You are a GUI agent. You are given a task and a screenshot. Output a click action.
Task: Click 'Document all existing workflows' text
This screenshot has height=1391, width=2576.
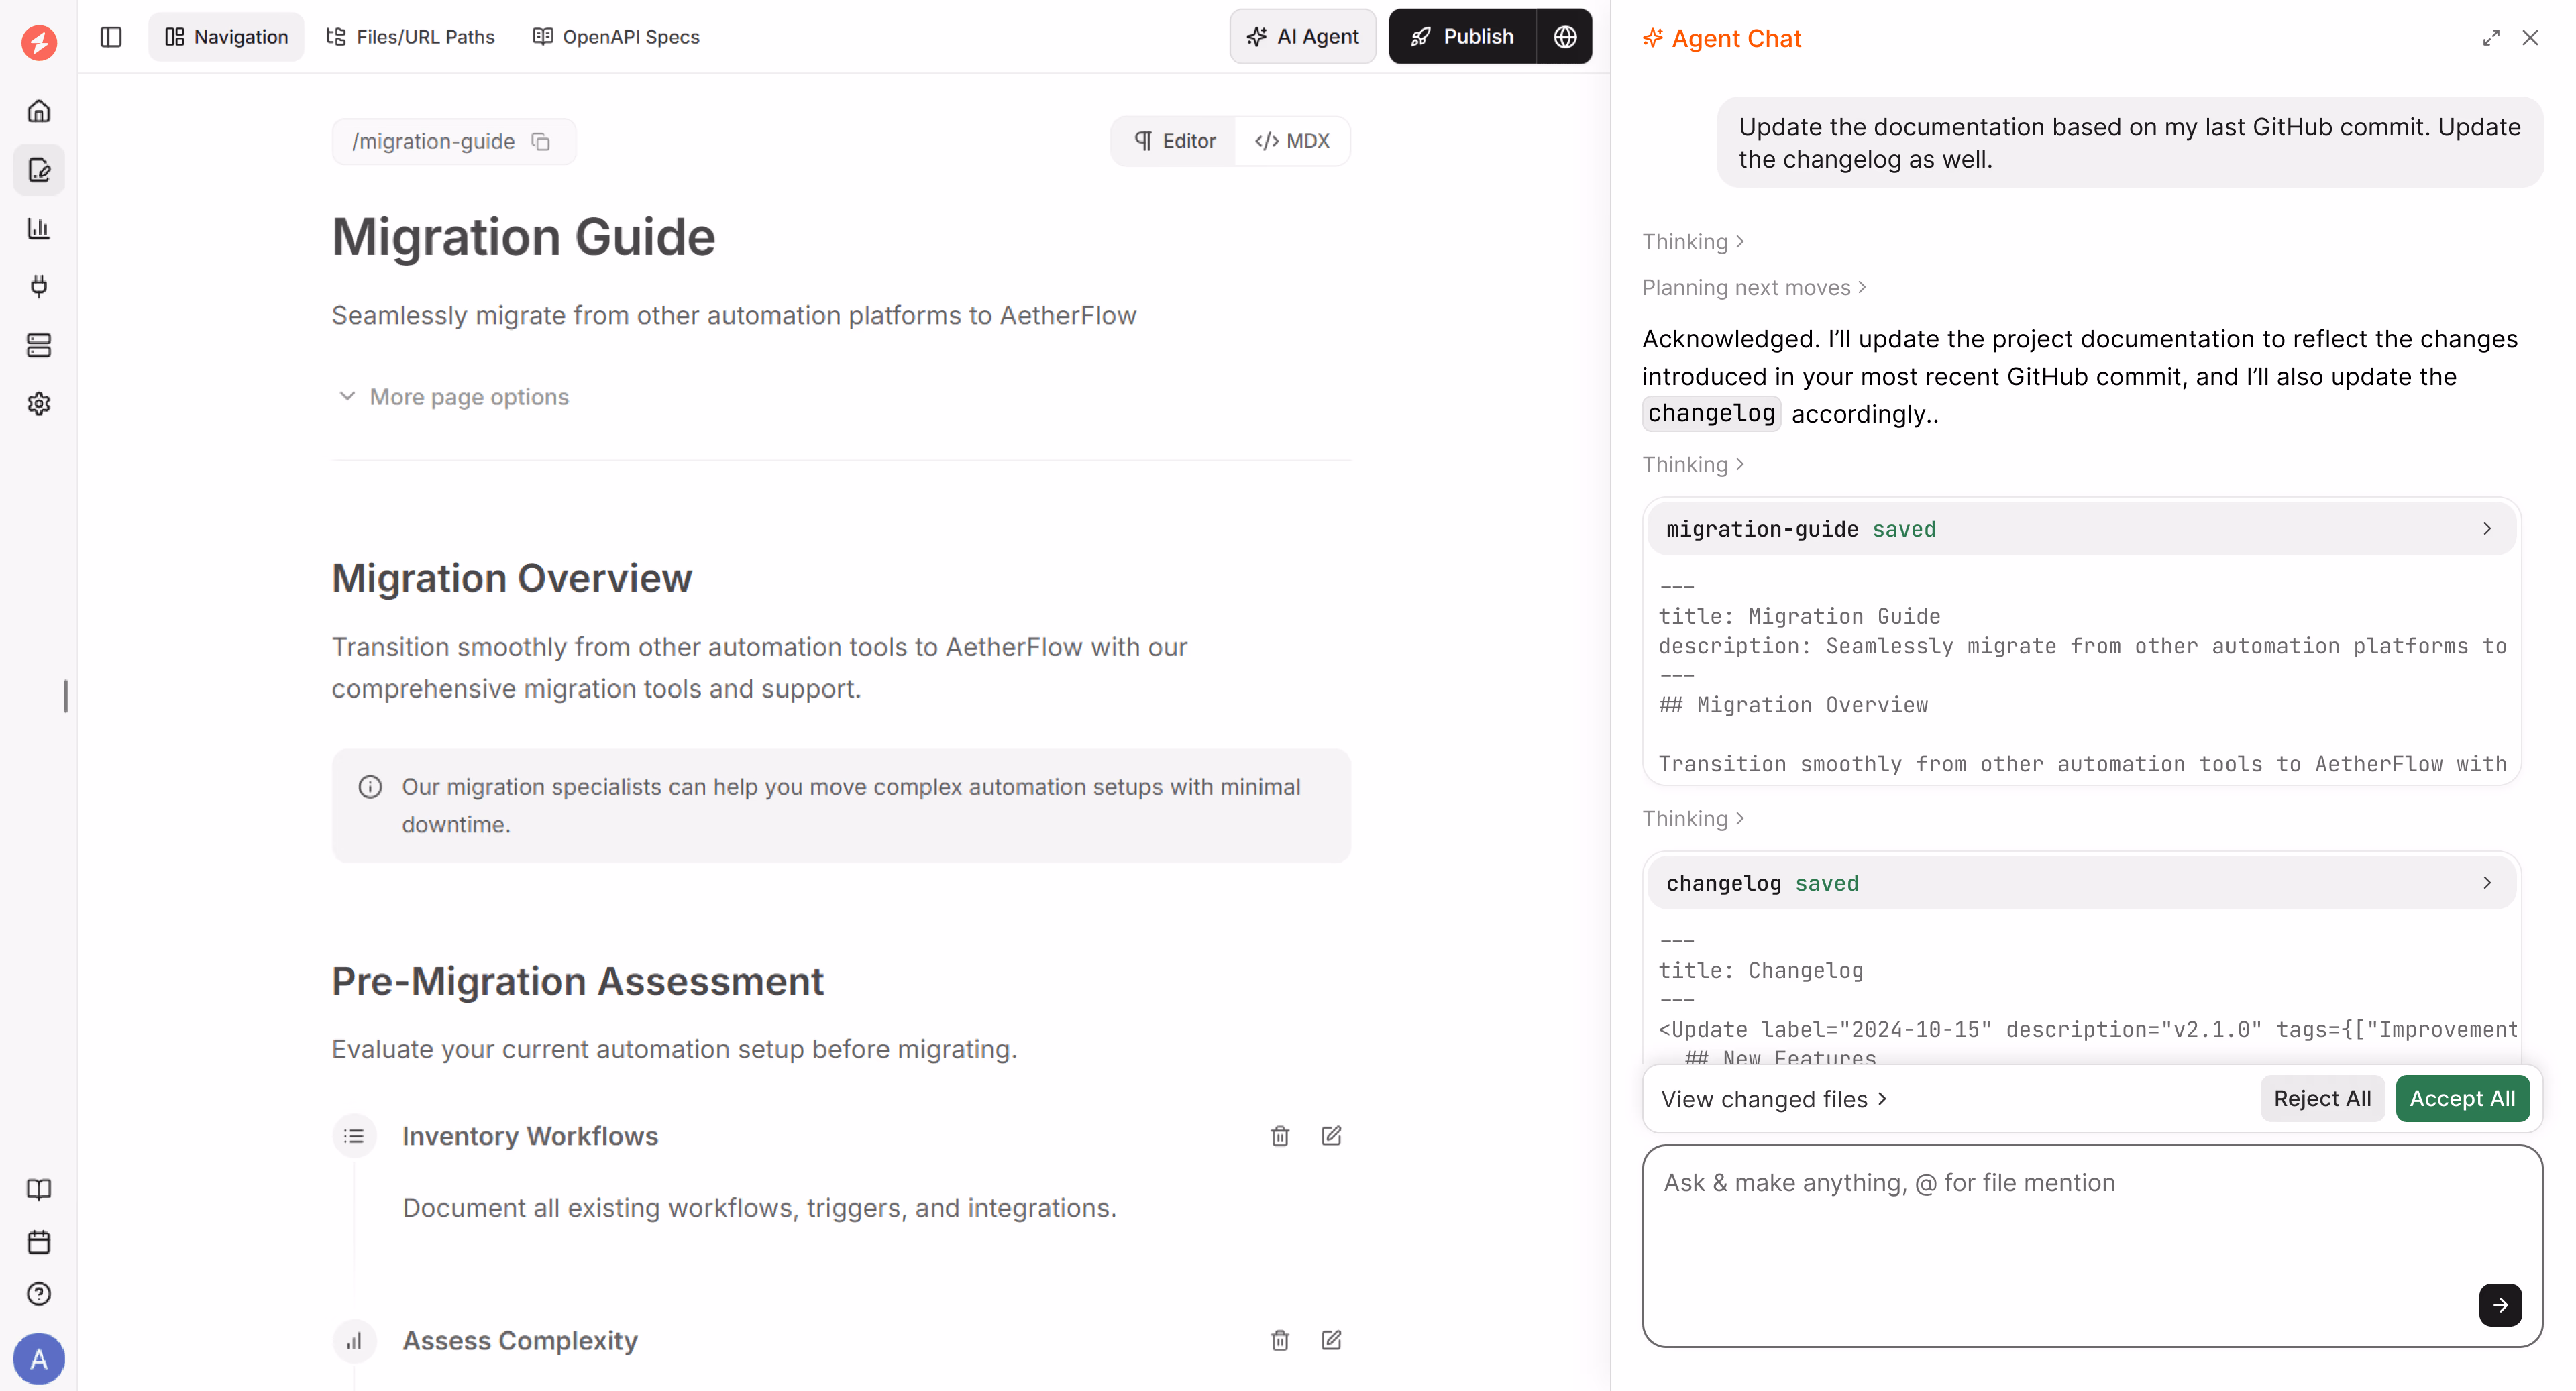click(x=759, y=1208)
